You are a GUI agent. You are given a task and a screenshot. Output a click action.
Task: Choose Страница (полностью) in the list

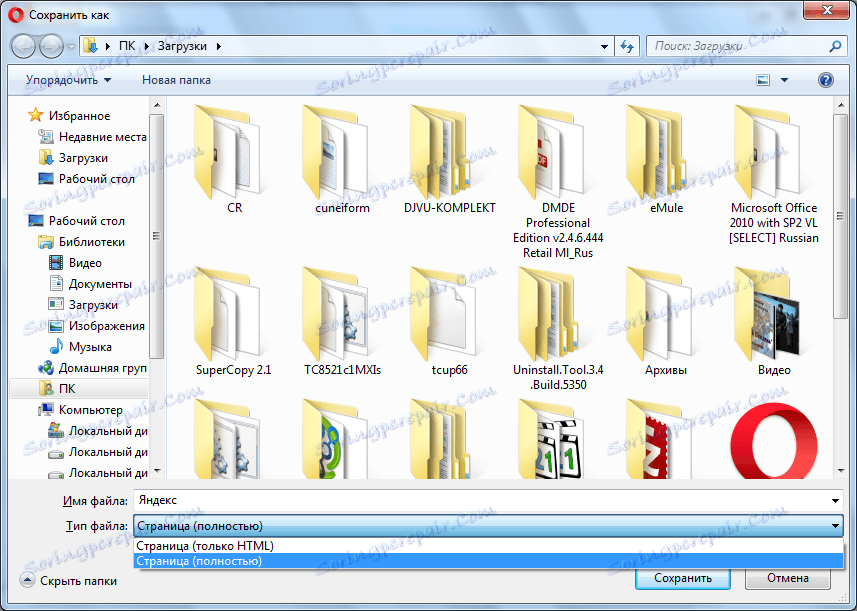pos(488,561)
